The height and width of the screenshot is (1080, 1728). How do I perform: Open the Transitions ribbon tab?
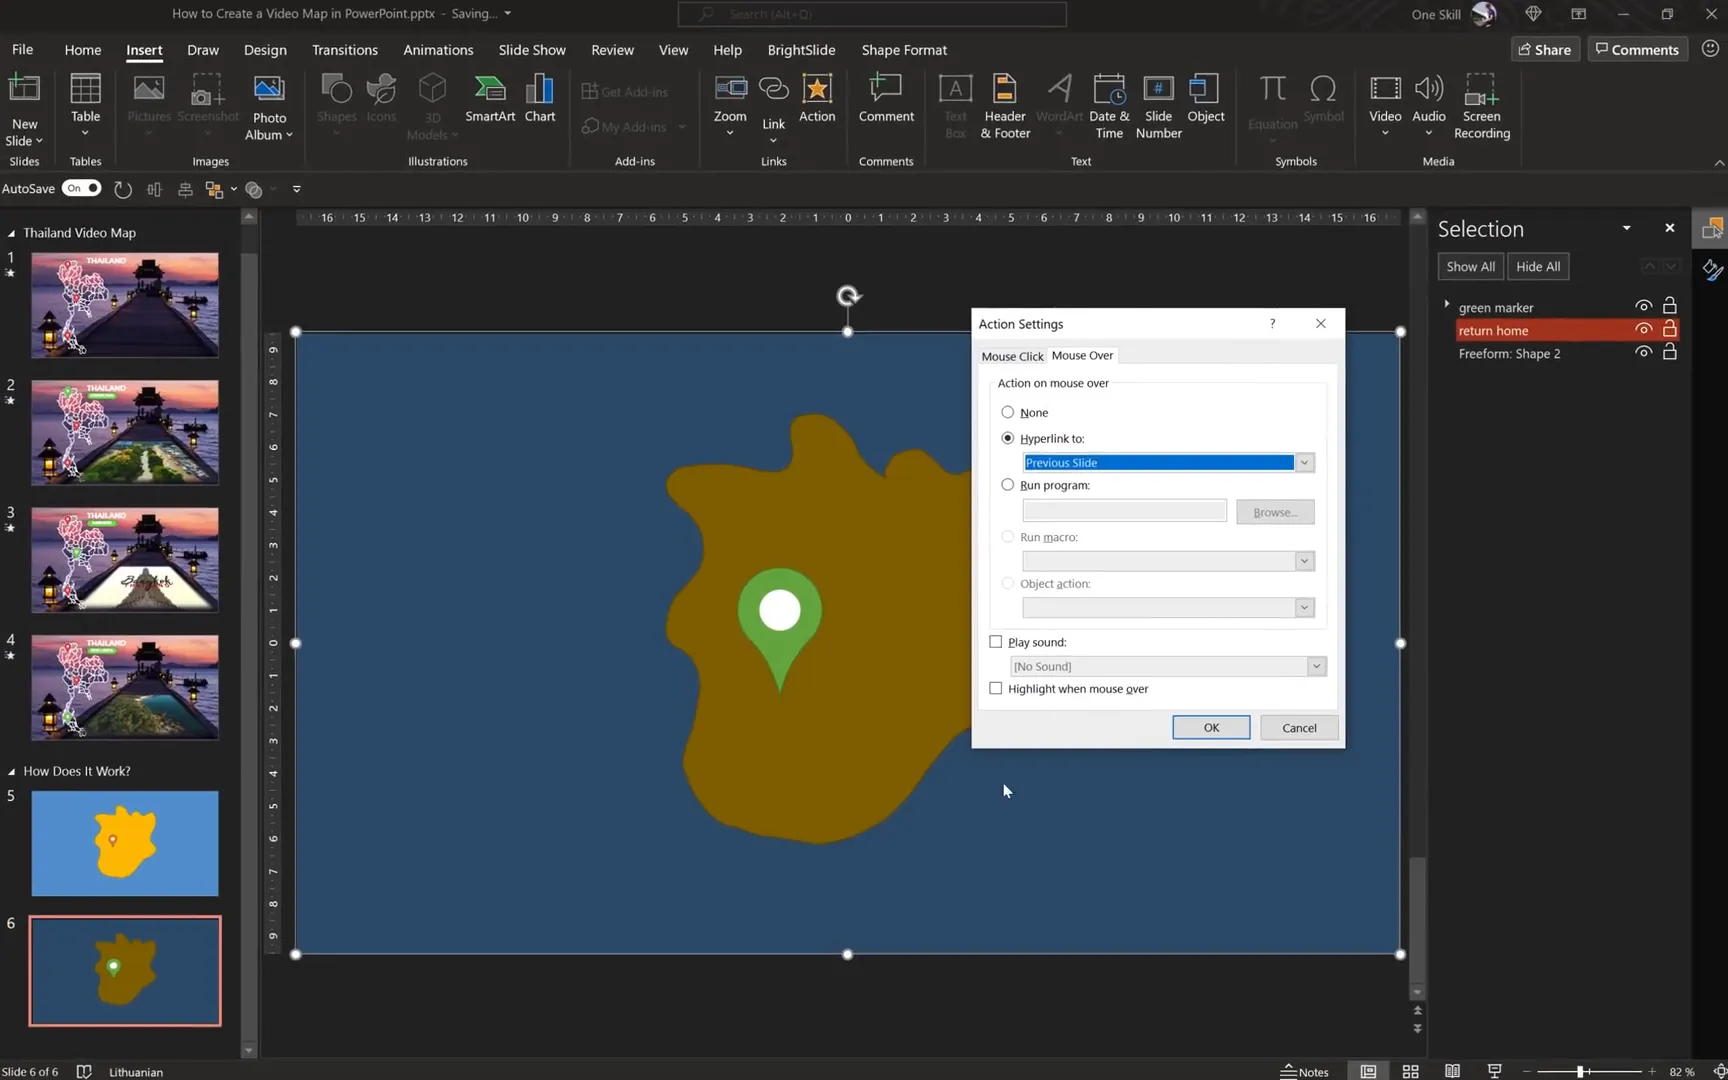344,49
